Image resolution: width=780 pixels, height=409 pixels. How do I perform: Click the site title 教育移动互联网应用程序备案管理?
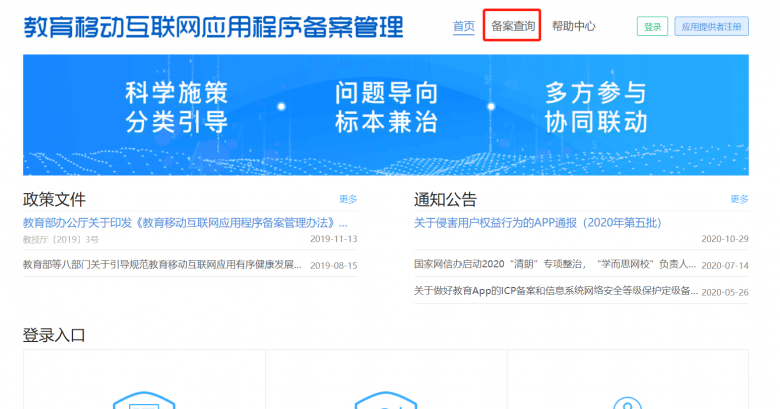click(213, 27)
